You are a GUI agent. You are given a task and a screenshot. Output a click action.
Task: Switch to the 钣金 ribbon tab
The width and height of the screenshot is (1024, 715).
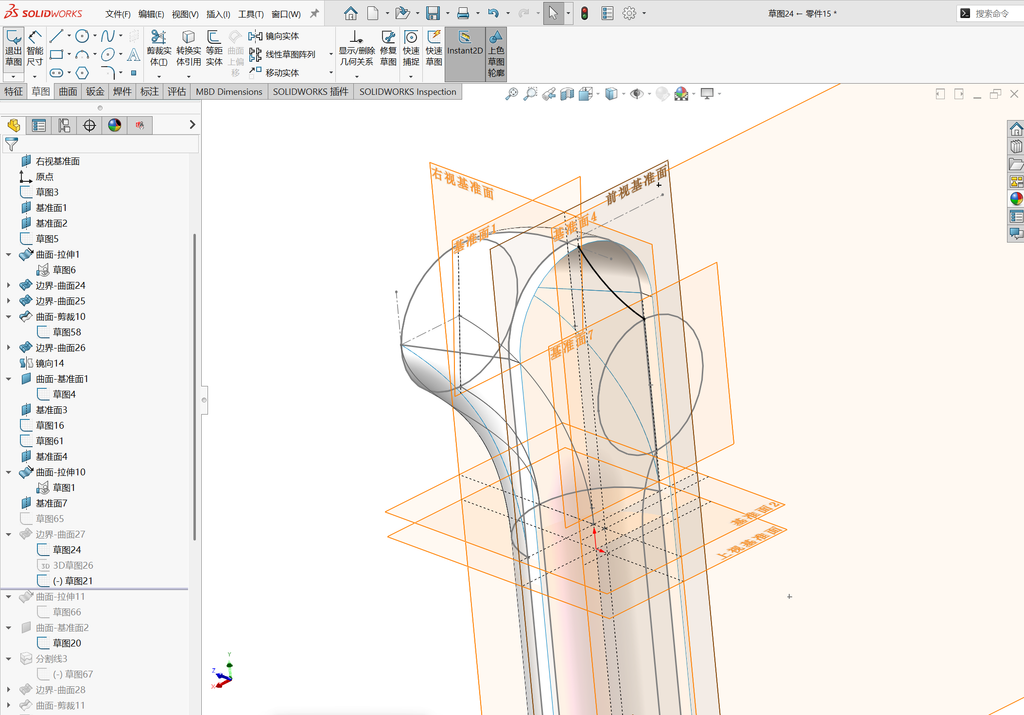(95, 91)
